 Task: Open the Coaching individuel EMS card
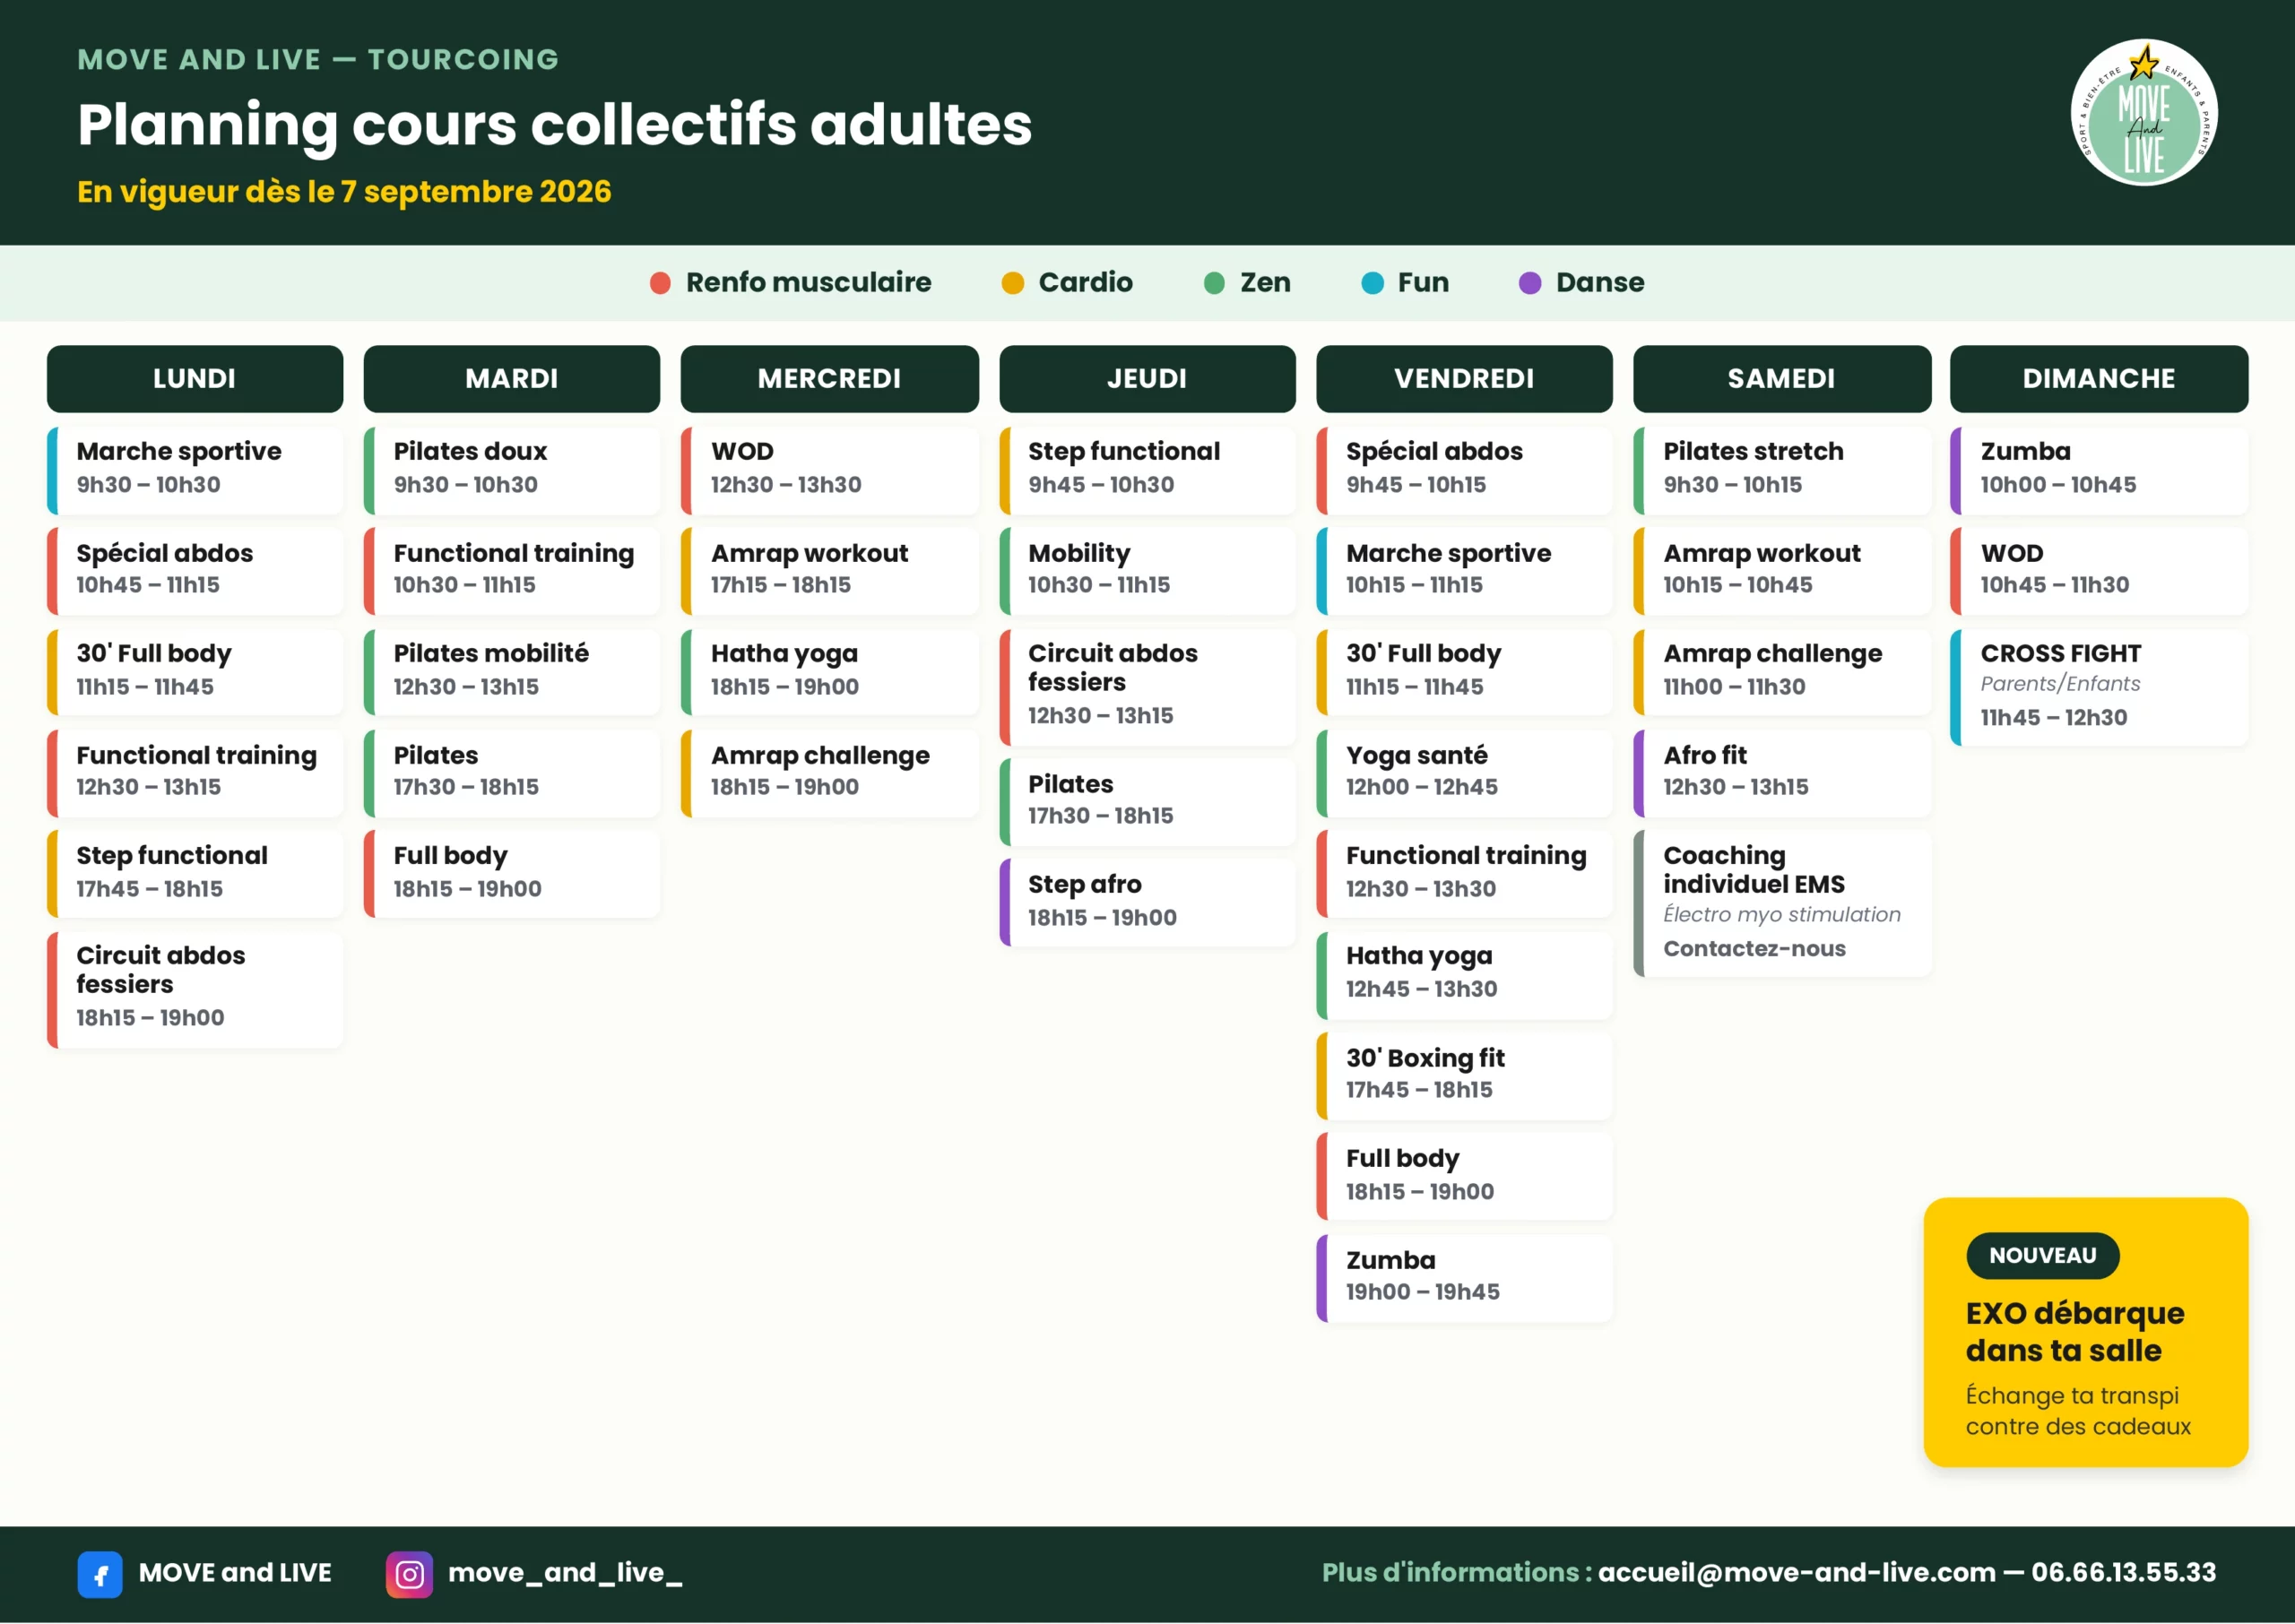[x=1782, y=903]
